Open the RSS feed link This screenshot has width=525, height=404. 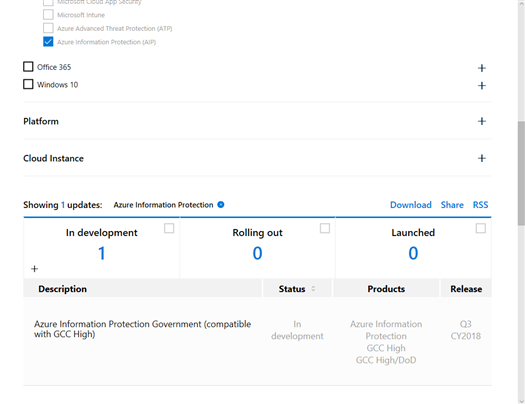coord(480,205)
